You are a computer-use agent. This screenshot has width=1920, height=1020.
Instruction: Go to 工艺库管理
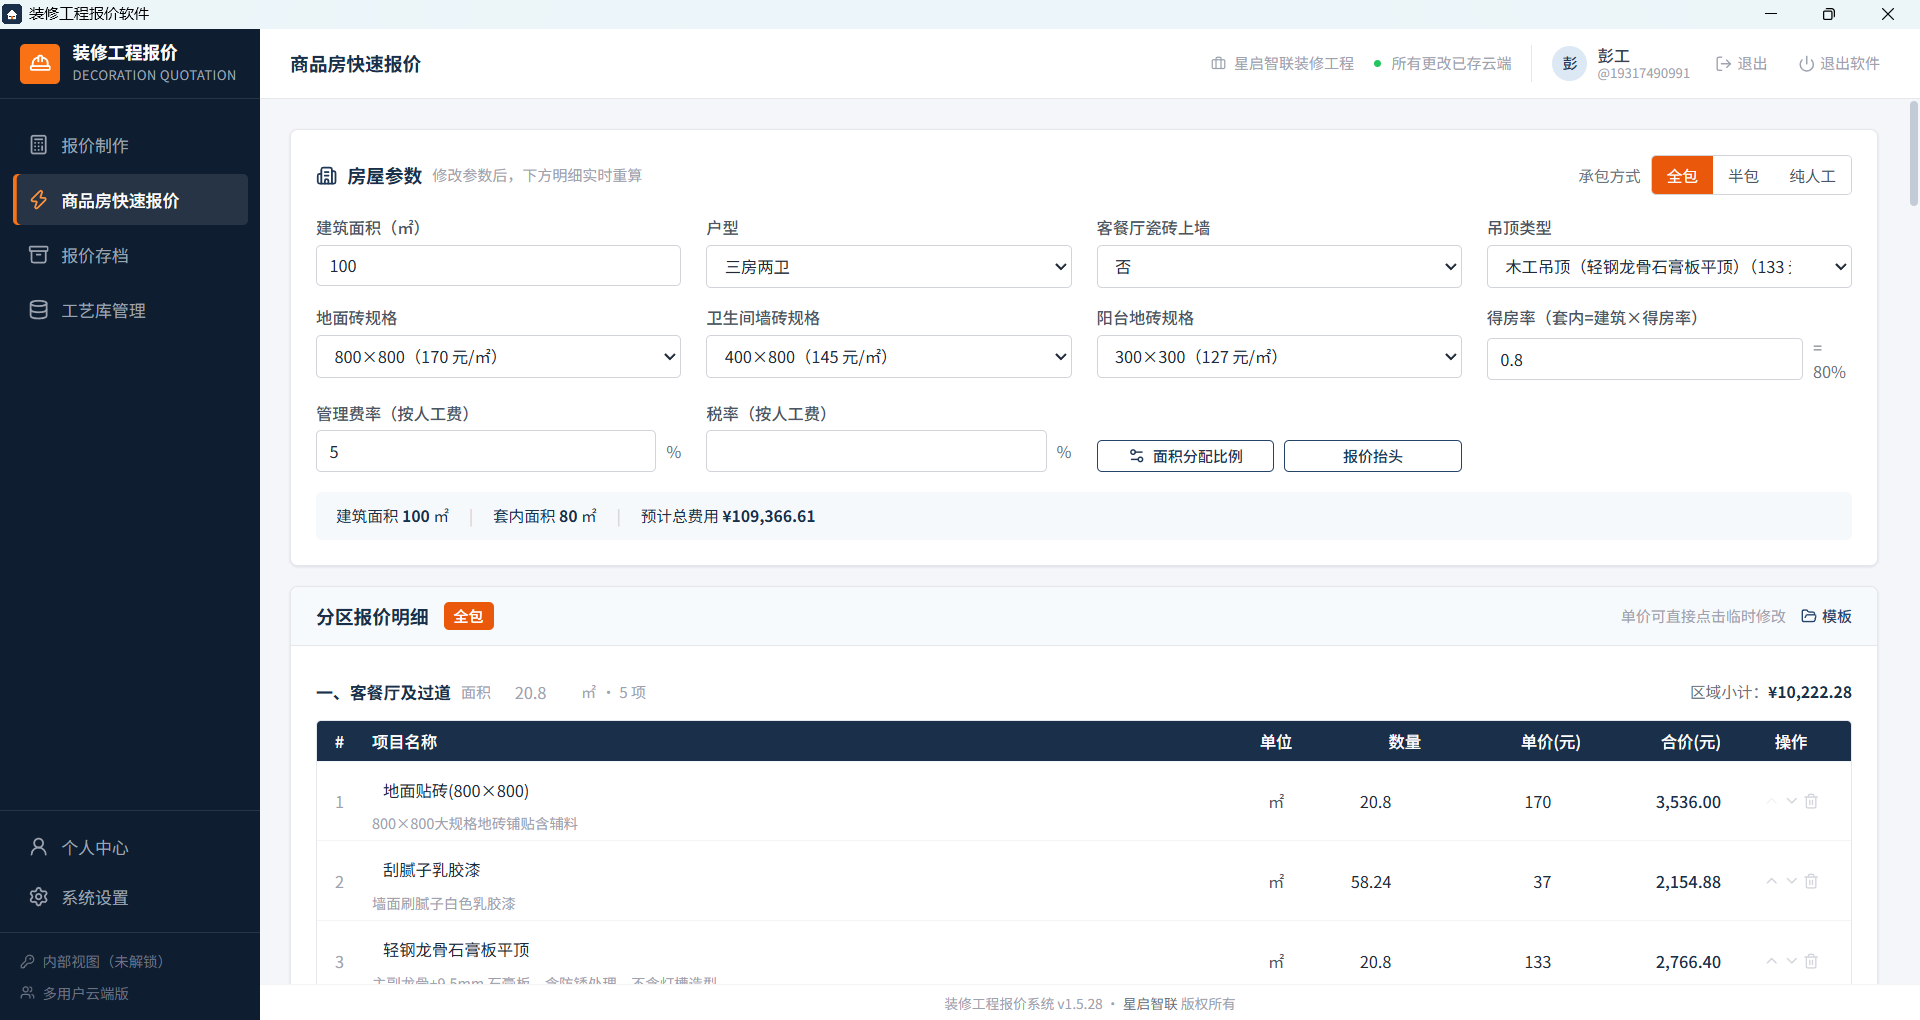130,310
